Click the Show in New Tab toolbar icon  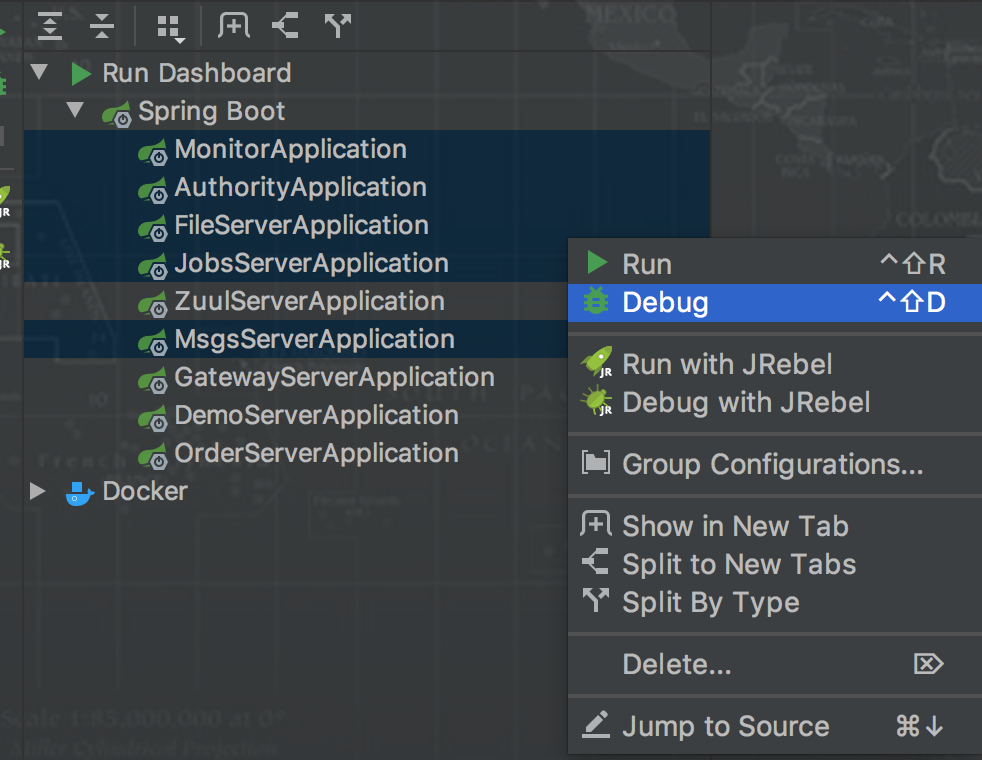click(234, 26)
